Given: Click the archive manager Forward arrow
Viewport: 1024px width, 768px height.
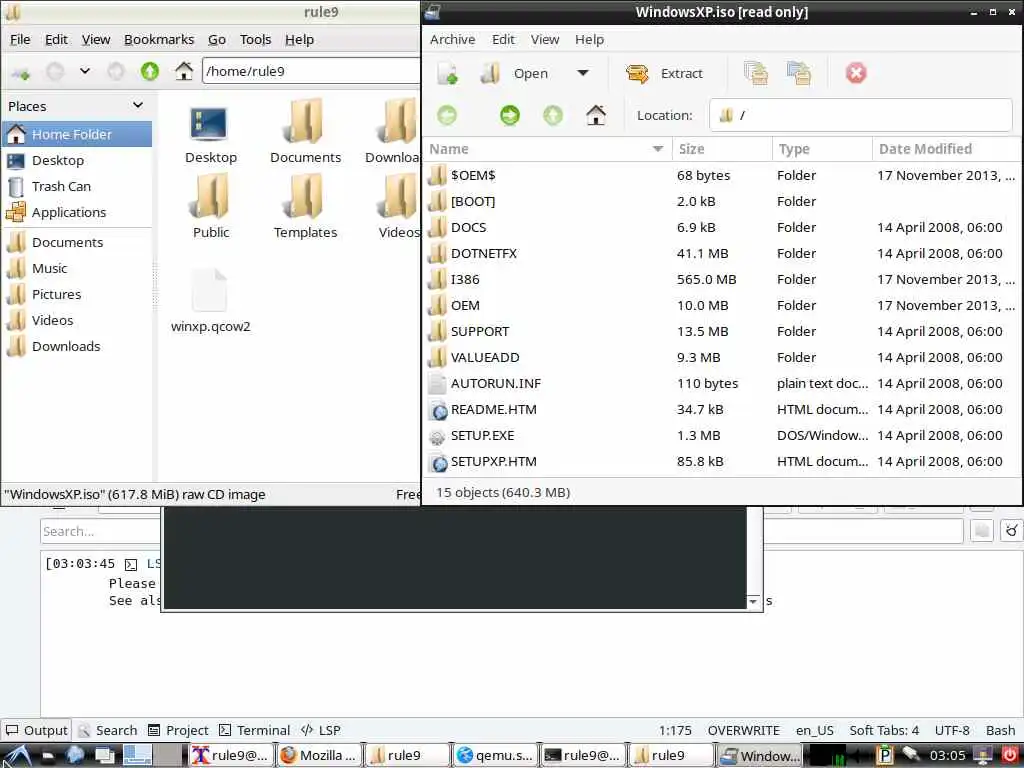Looking at the screenshot, I should pyautogui.click(x=510, y=116).
